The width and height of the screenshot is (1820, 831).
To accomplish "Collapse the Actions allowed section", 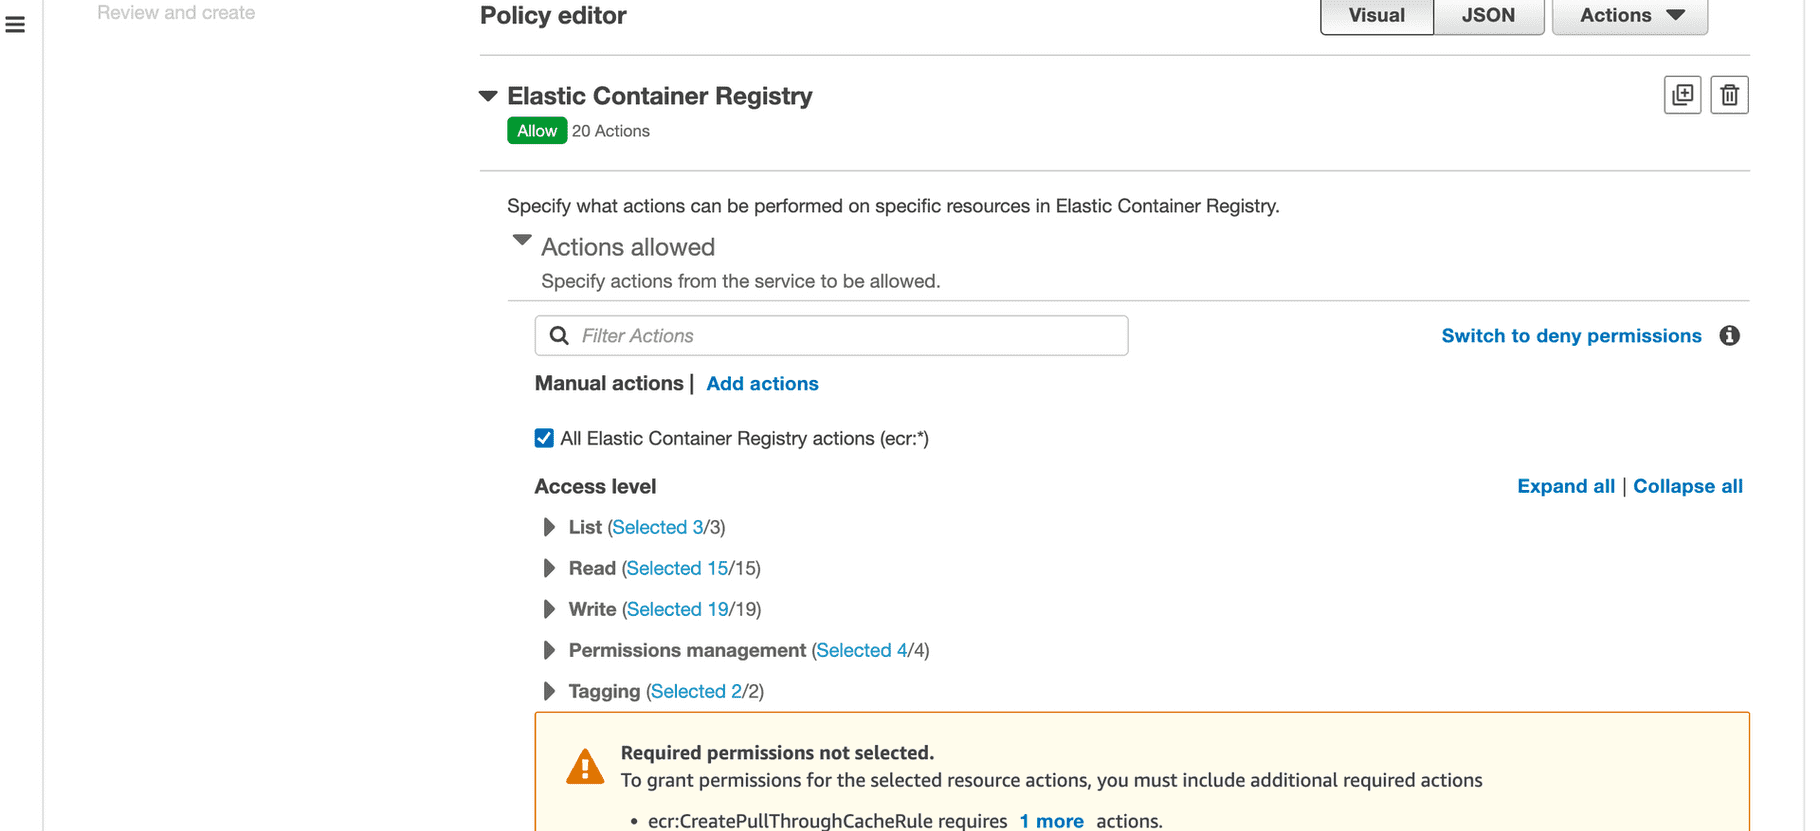I will 521,240.
